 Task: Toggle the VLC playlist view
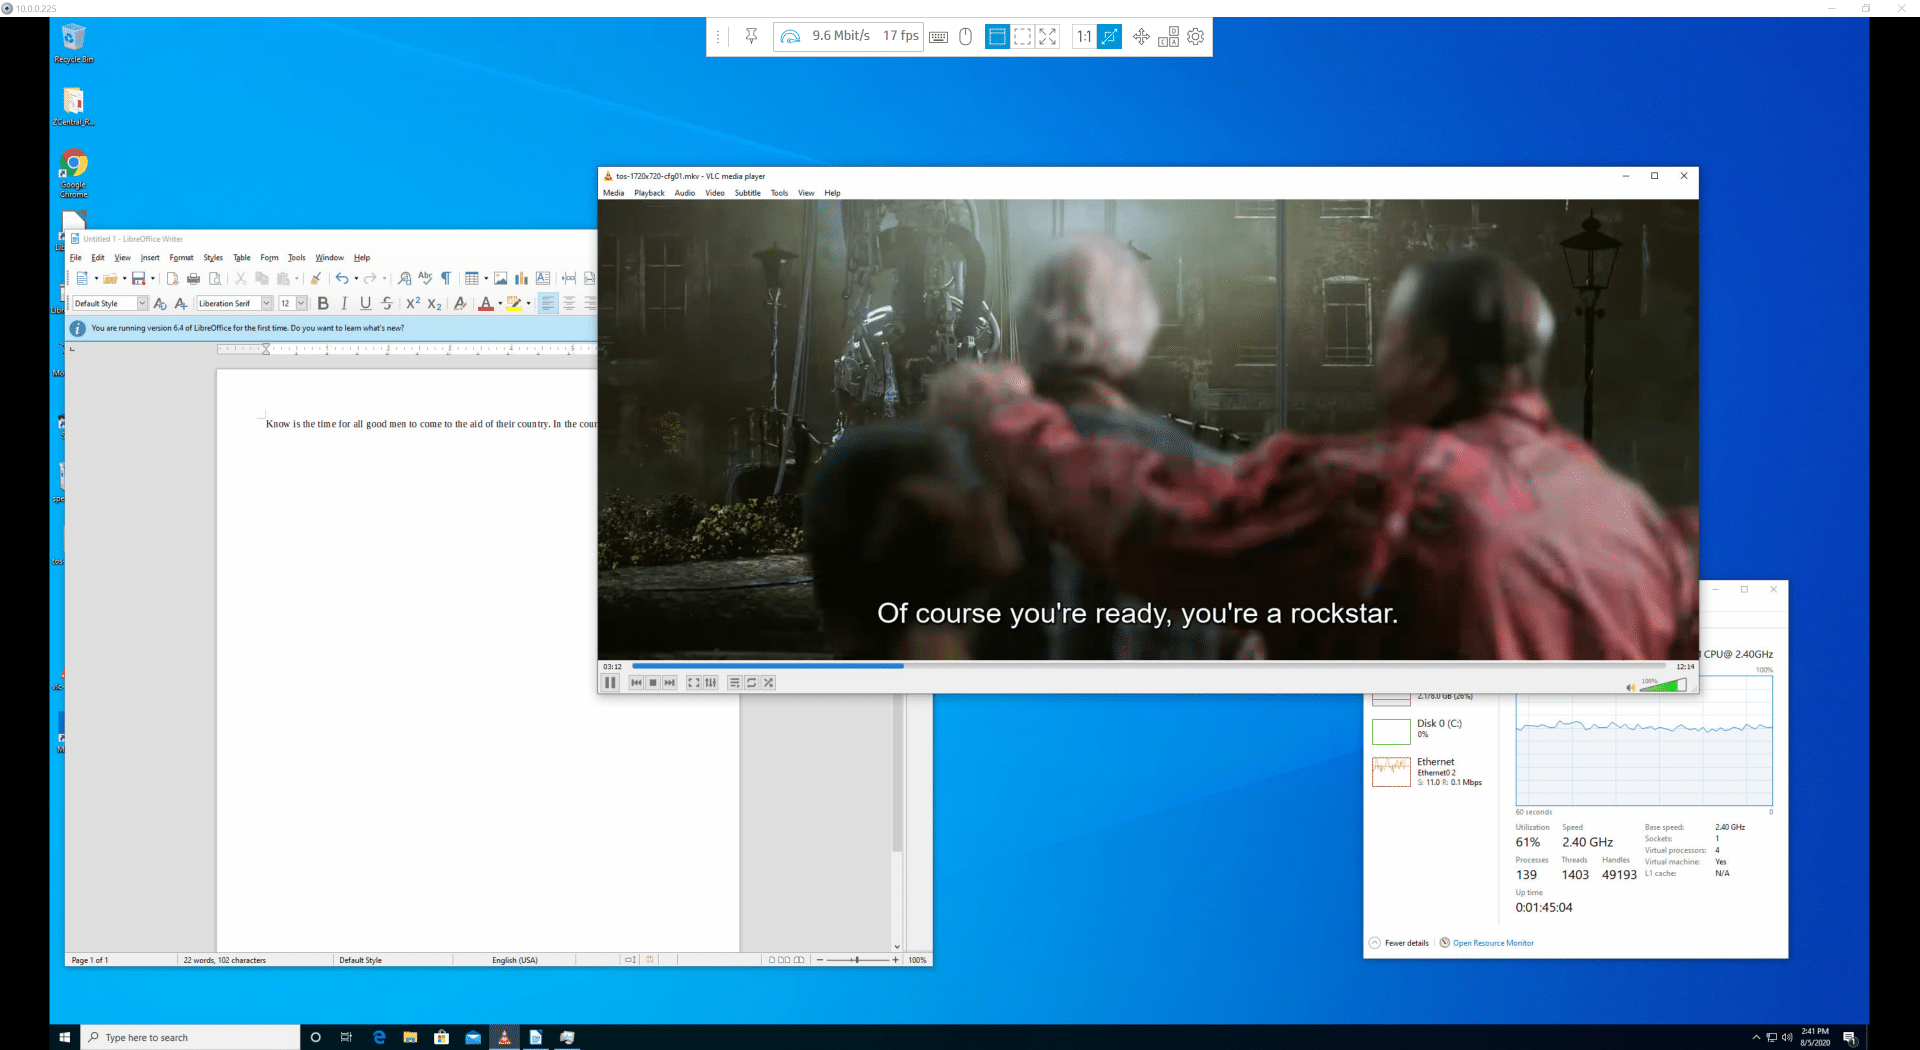pos(735,683)
